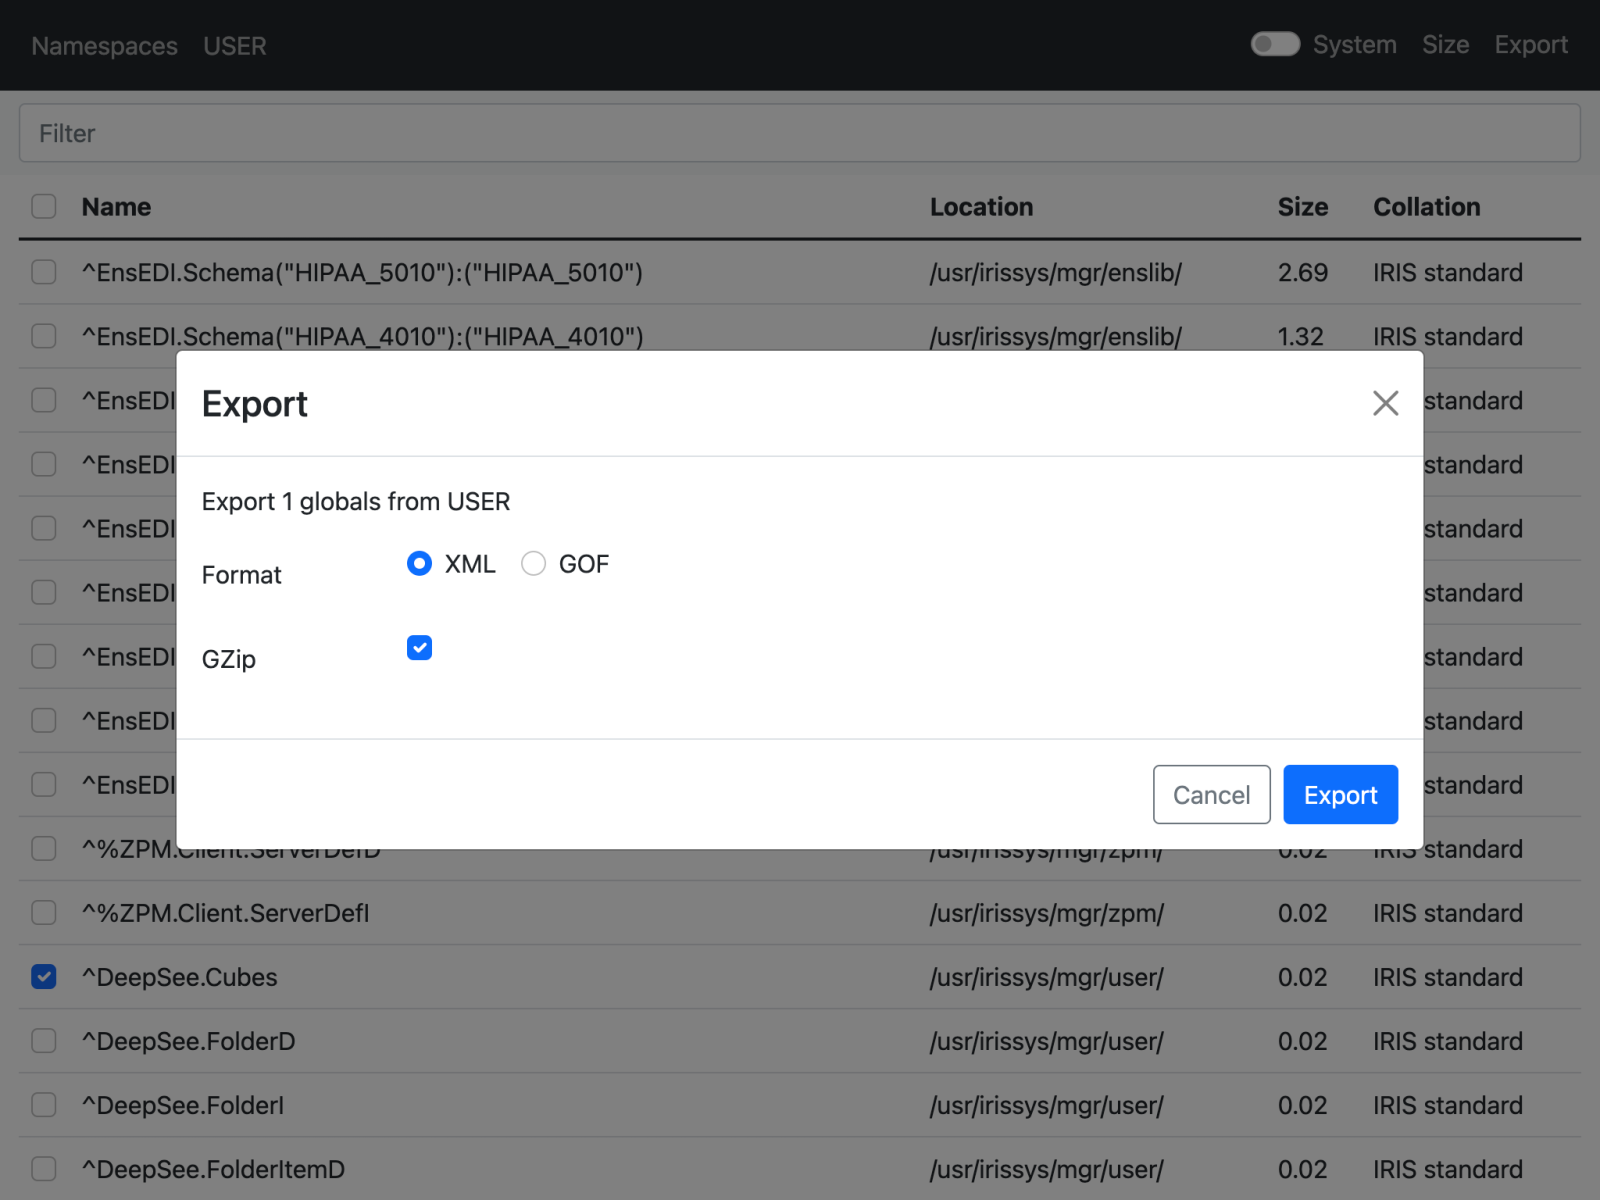Select the XML format radio button
The width and height of the screenshot is (1600, 1200).
[x=420, y=564]
